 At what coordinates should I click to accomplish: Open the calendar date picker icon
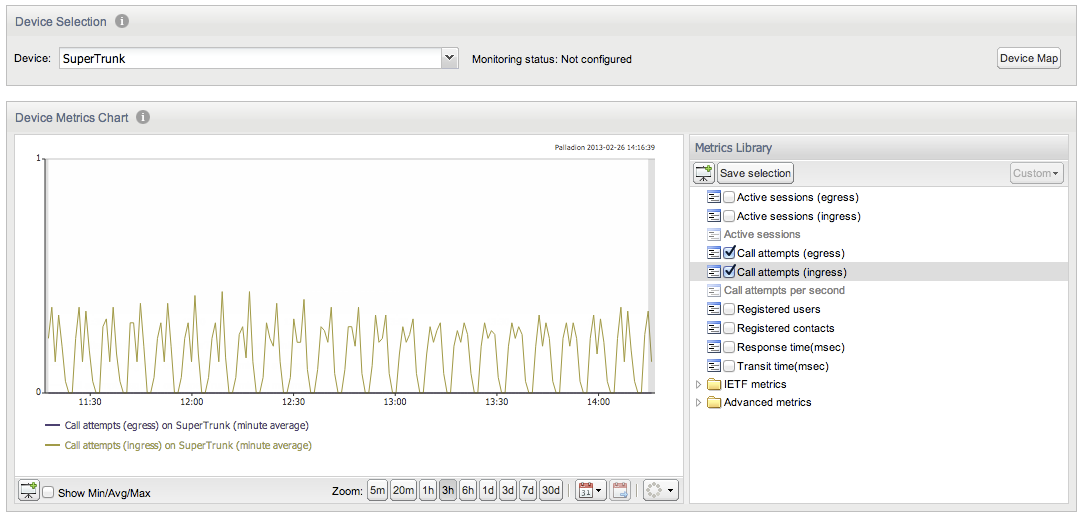point(590,491)
